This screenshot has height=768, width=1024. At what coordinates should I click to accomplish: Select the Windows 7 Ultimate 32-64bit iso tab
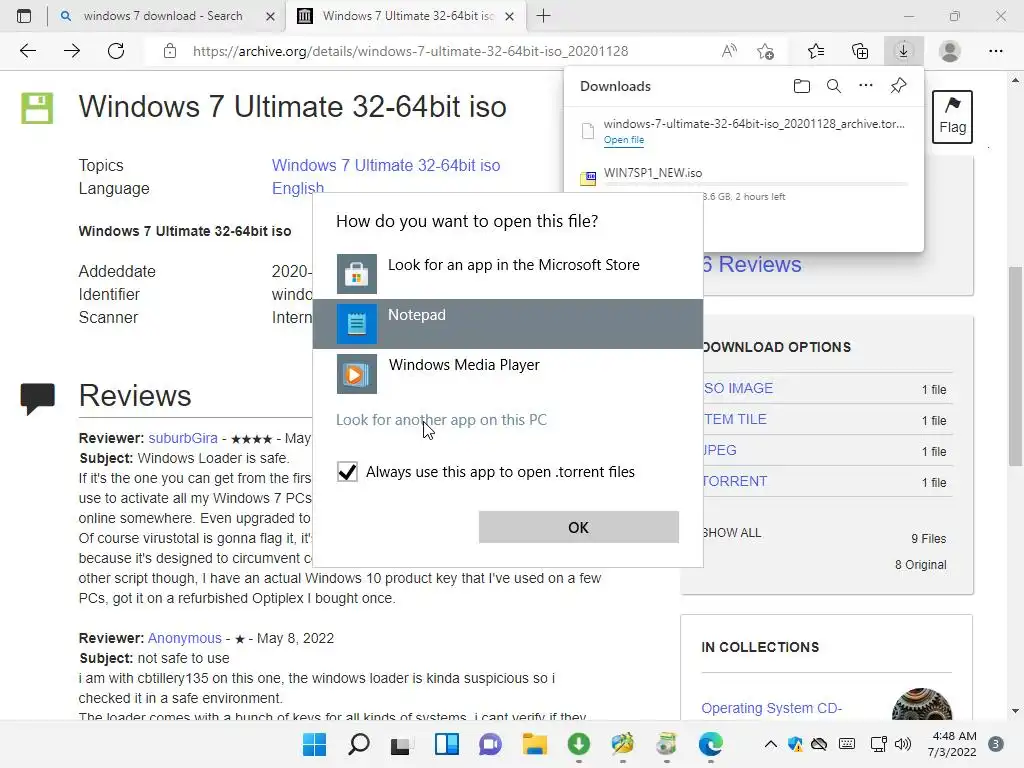(x=408, y=16)
